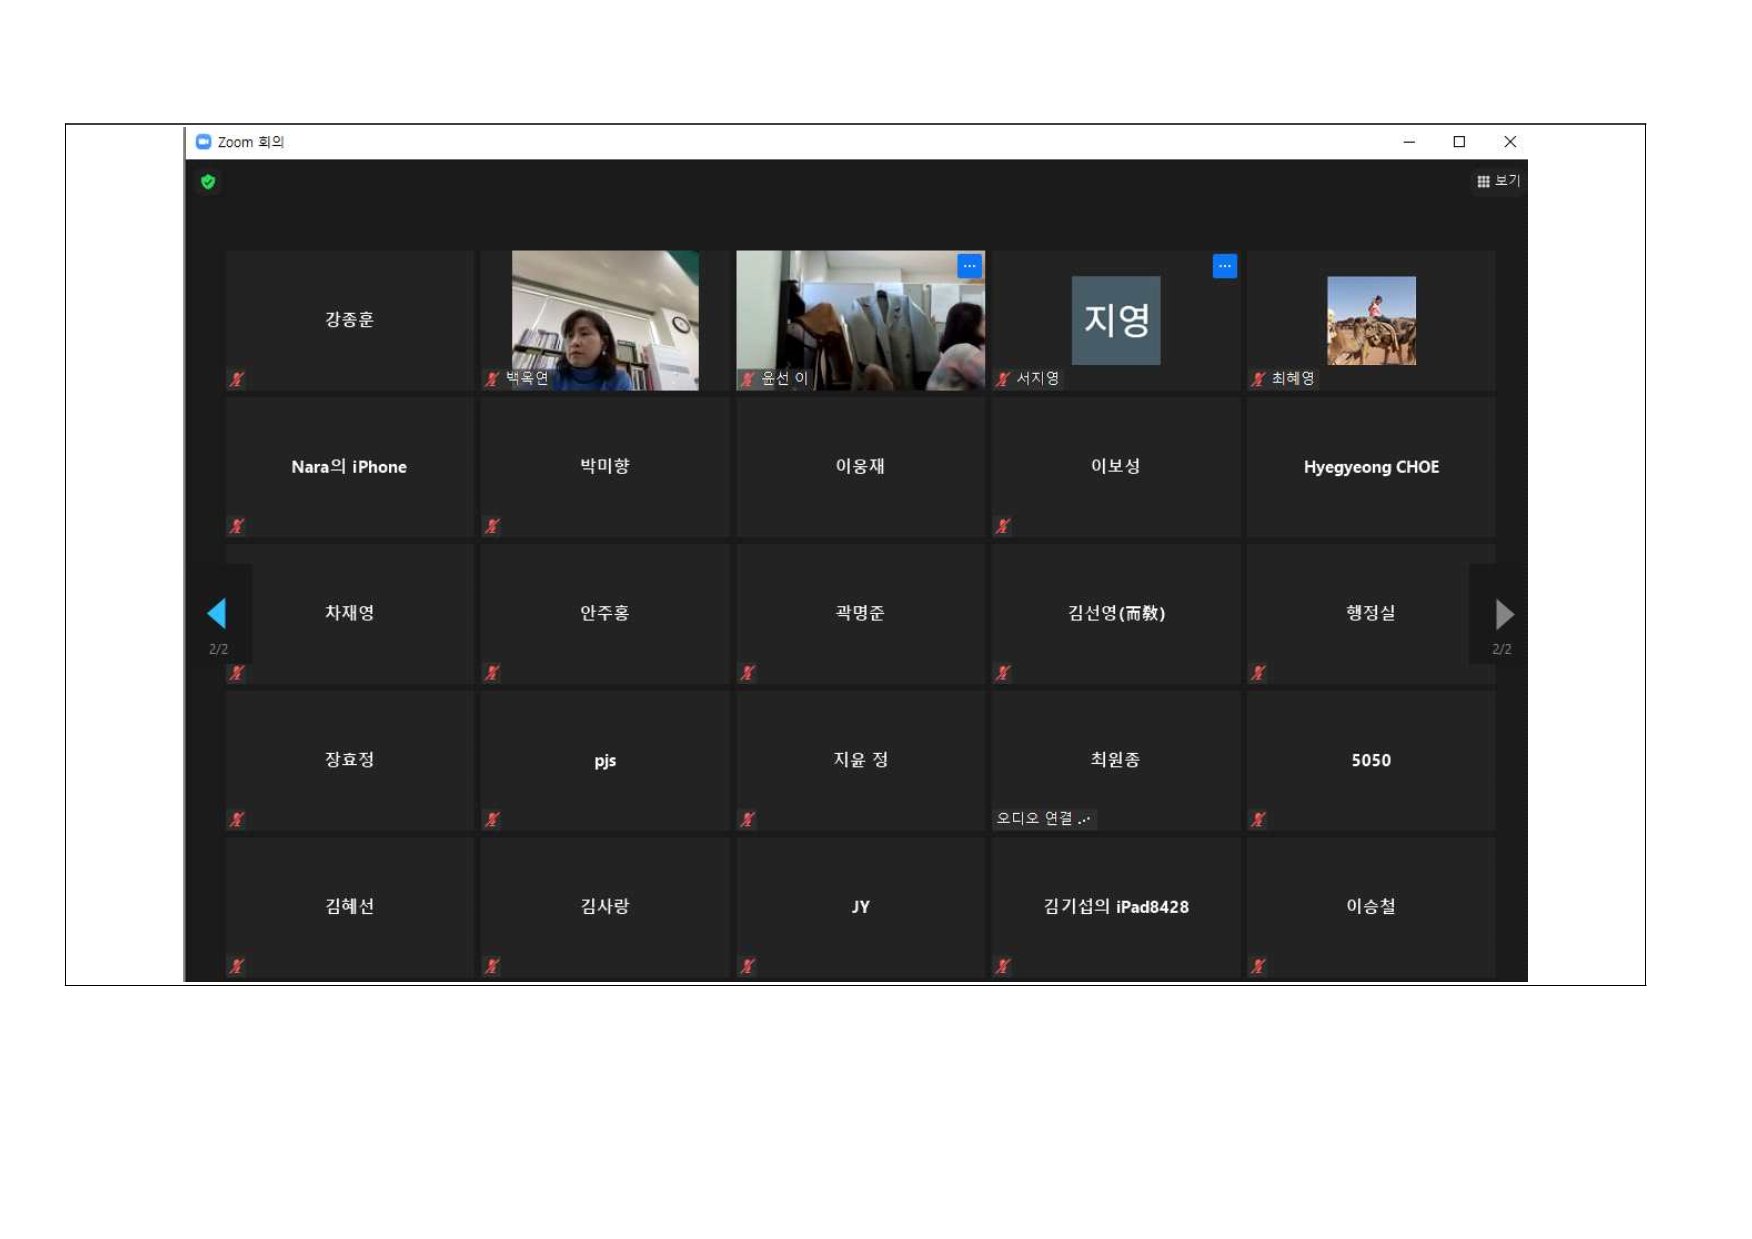Screen dimensions: 1752x1239
Task: Select 최혜영 profile picture thumbnail
Action: (1371, 320)
